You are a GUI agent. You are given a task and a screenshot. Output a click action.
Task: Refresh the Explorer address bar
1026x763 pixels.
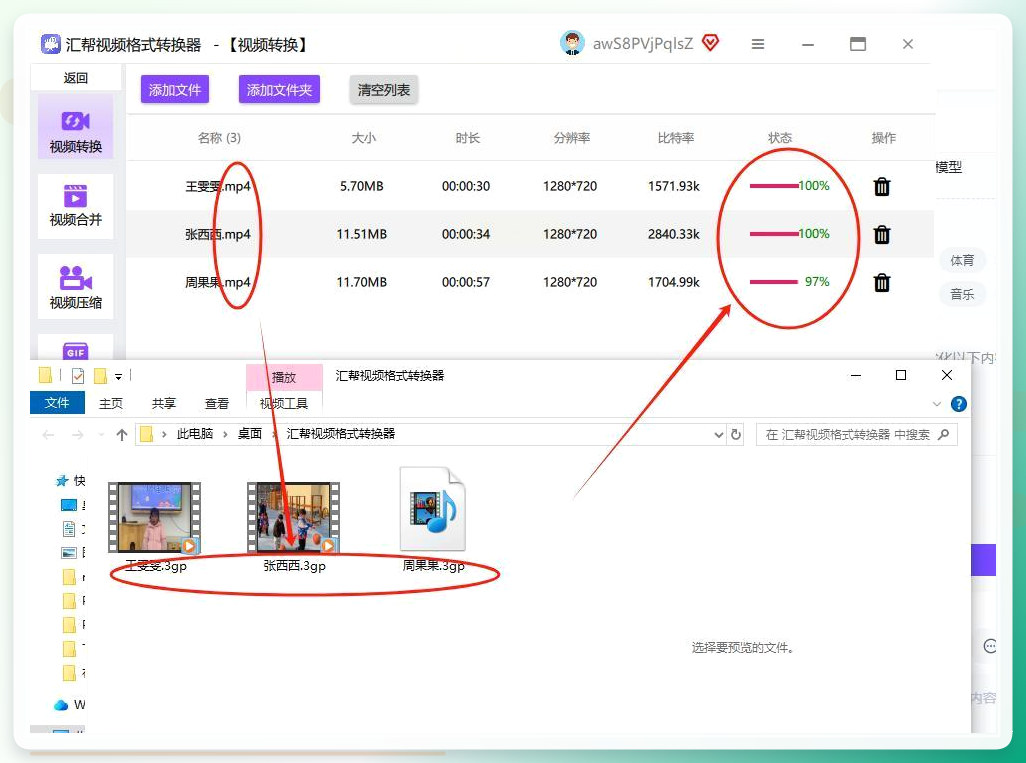(735, 434)
